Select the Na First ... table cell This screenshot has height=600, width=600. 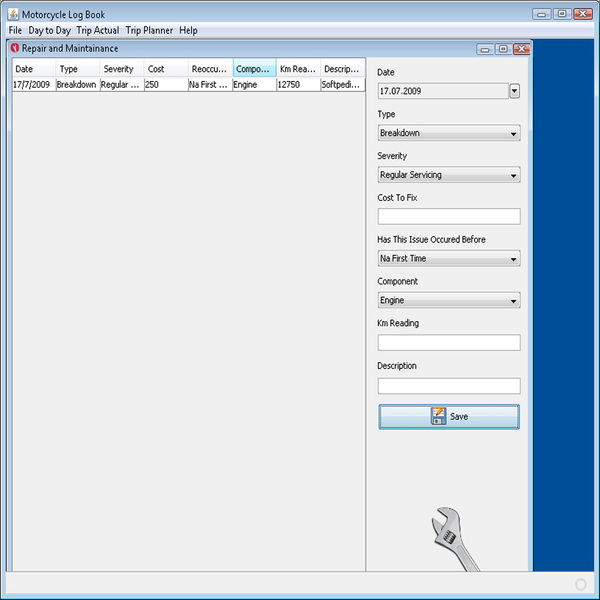pyautogui.click(x=210, y=85)
